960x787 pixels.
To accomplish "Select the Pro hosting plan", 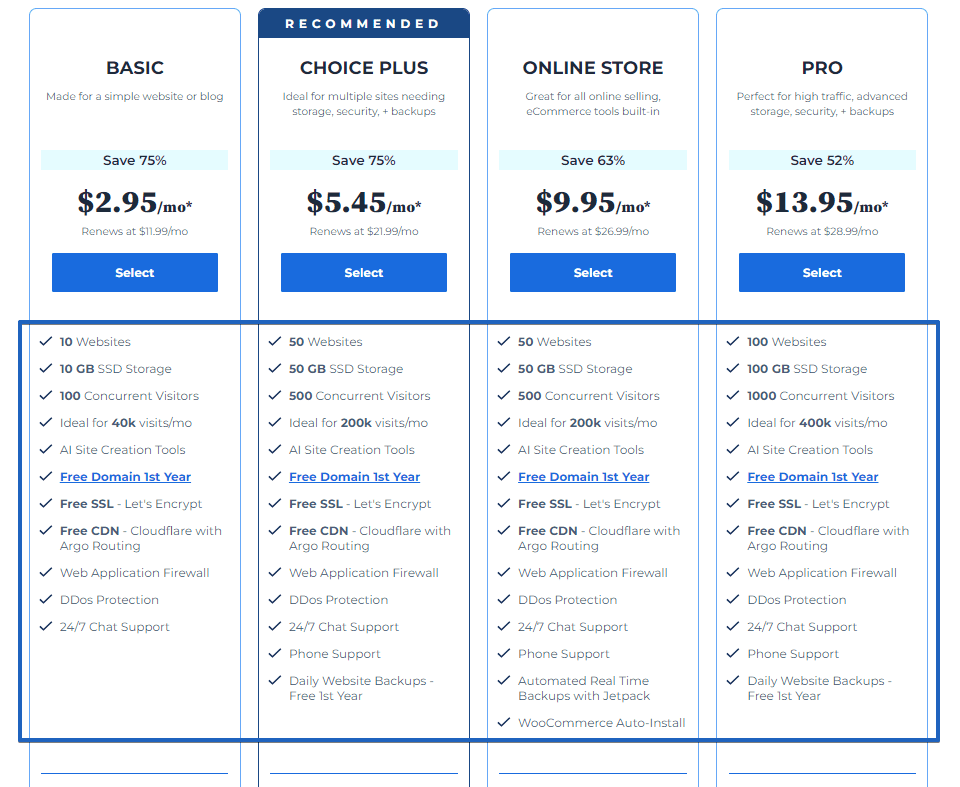I will pos(822,273).
